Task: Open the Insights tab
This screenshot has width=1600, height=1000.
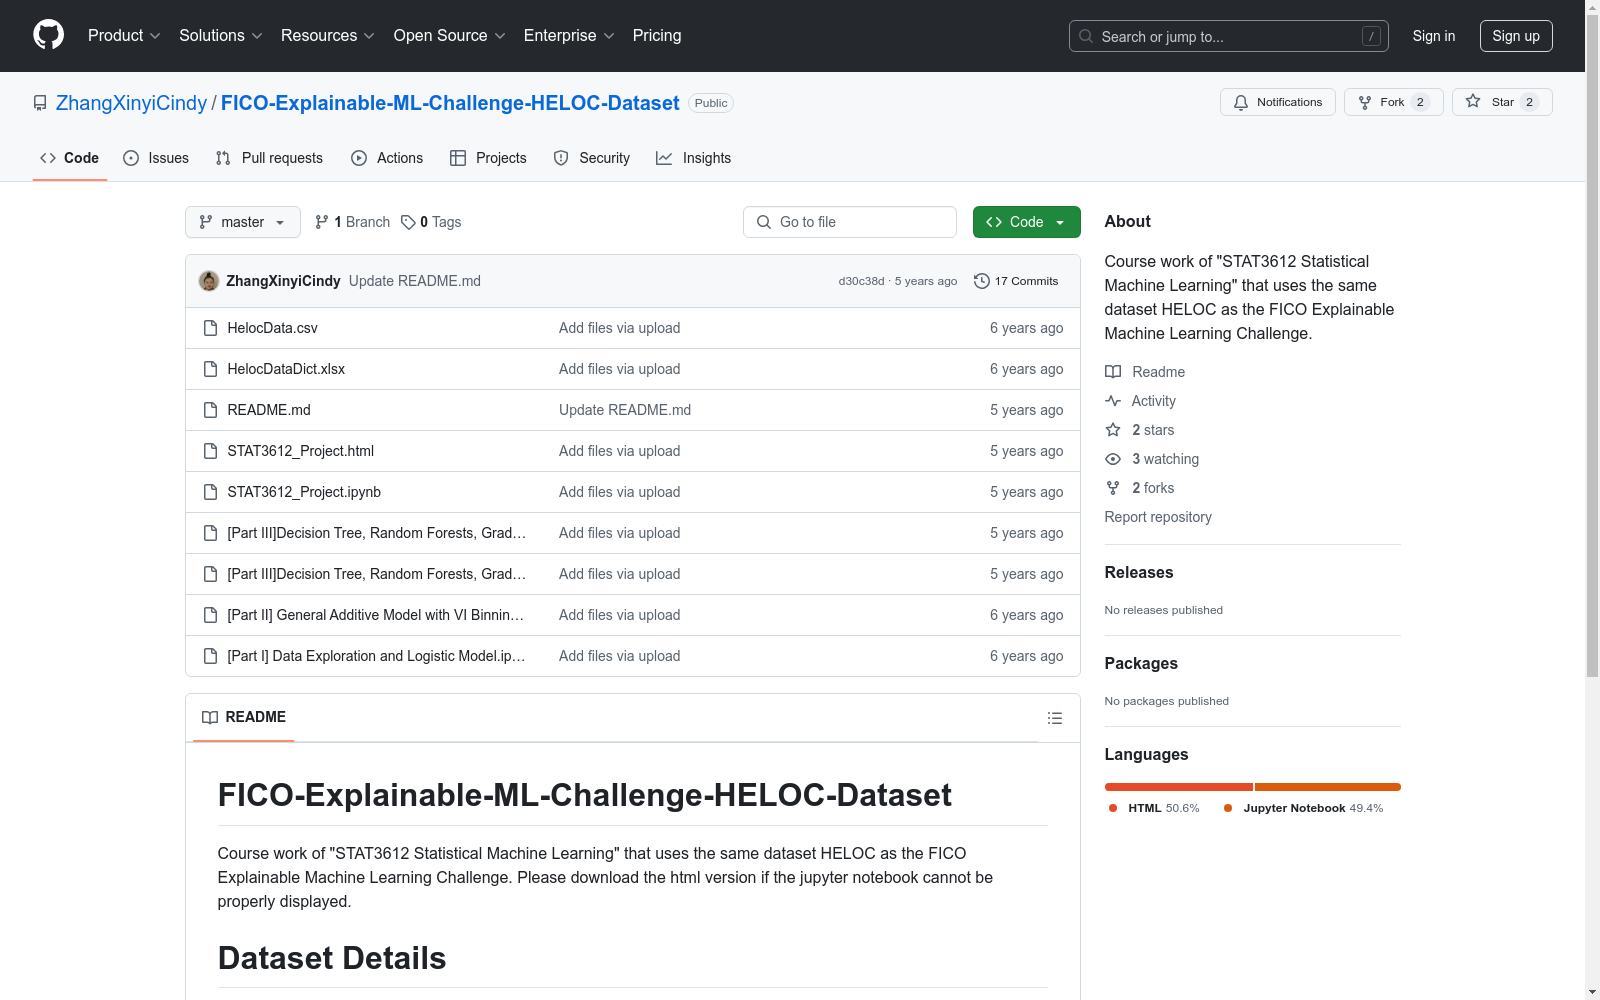Action: (x=694, y=158)
